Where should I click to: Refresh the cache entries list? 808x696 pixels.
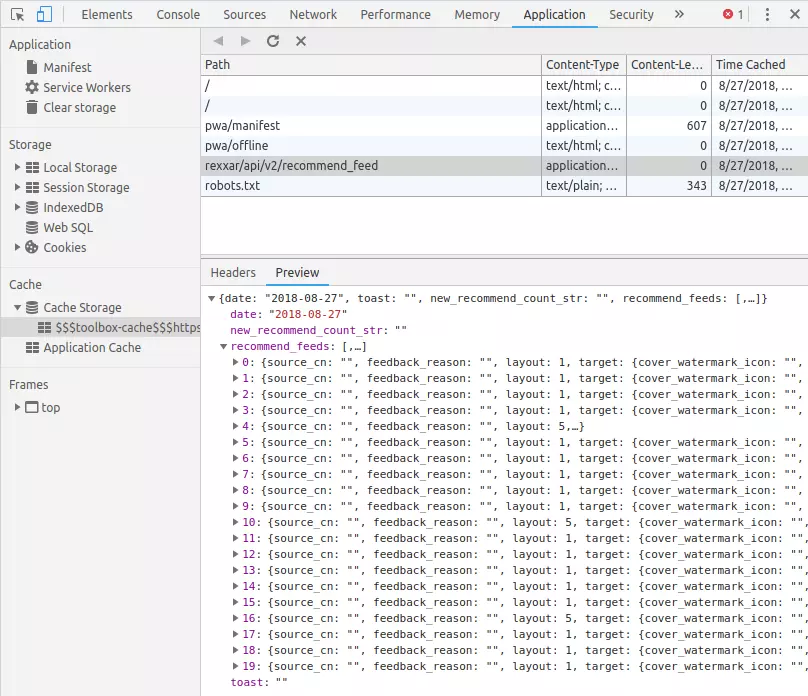273,41
